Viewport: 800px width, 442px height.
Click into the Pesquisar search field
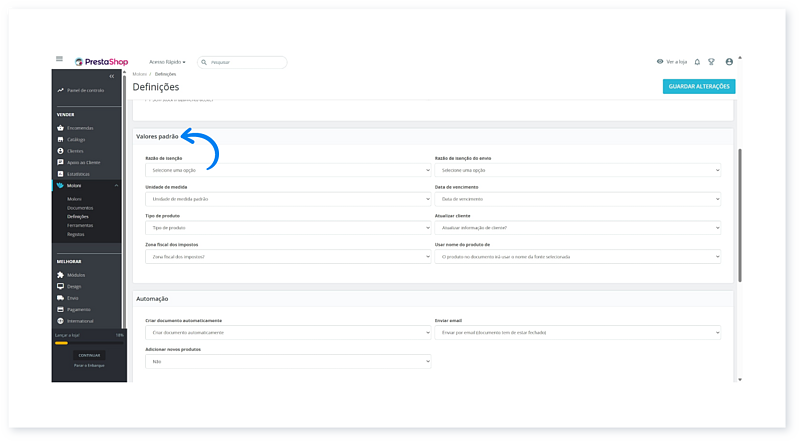coord(245,62)
